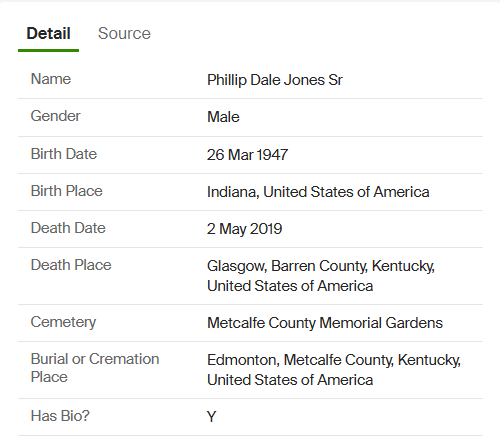Click death date 2 May 2019
The height and width of the screenshot is (439, 500).
244,229
